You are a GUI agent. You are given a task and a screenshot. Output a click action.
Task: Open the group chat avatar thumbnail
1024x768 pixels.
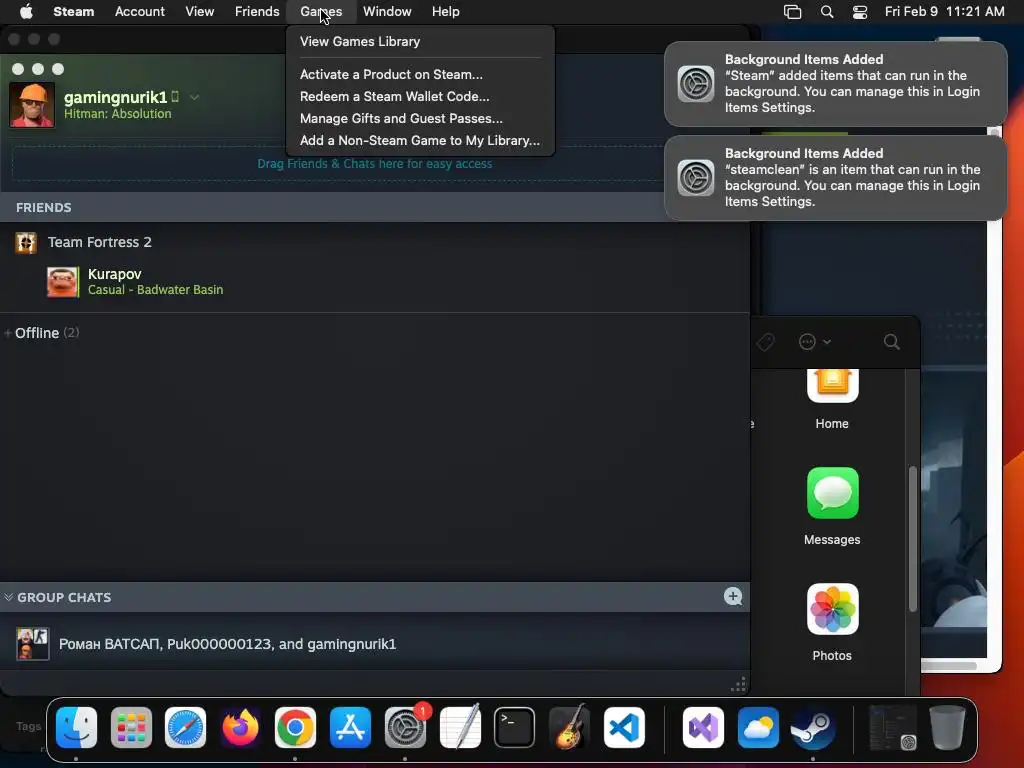[x=33, y=644]
